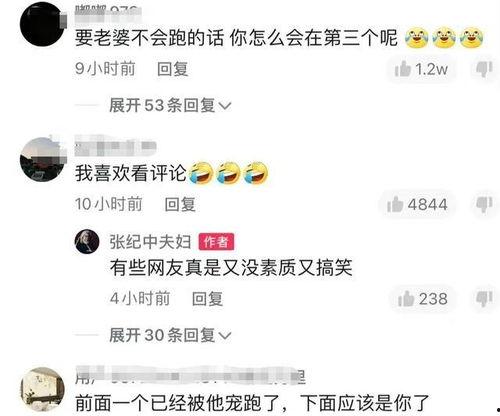Open the last commenter's avatar
This screenshot has width=500, height=416.
click(x=42, y=390)
